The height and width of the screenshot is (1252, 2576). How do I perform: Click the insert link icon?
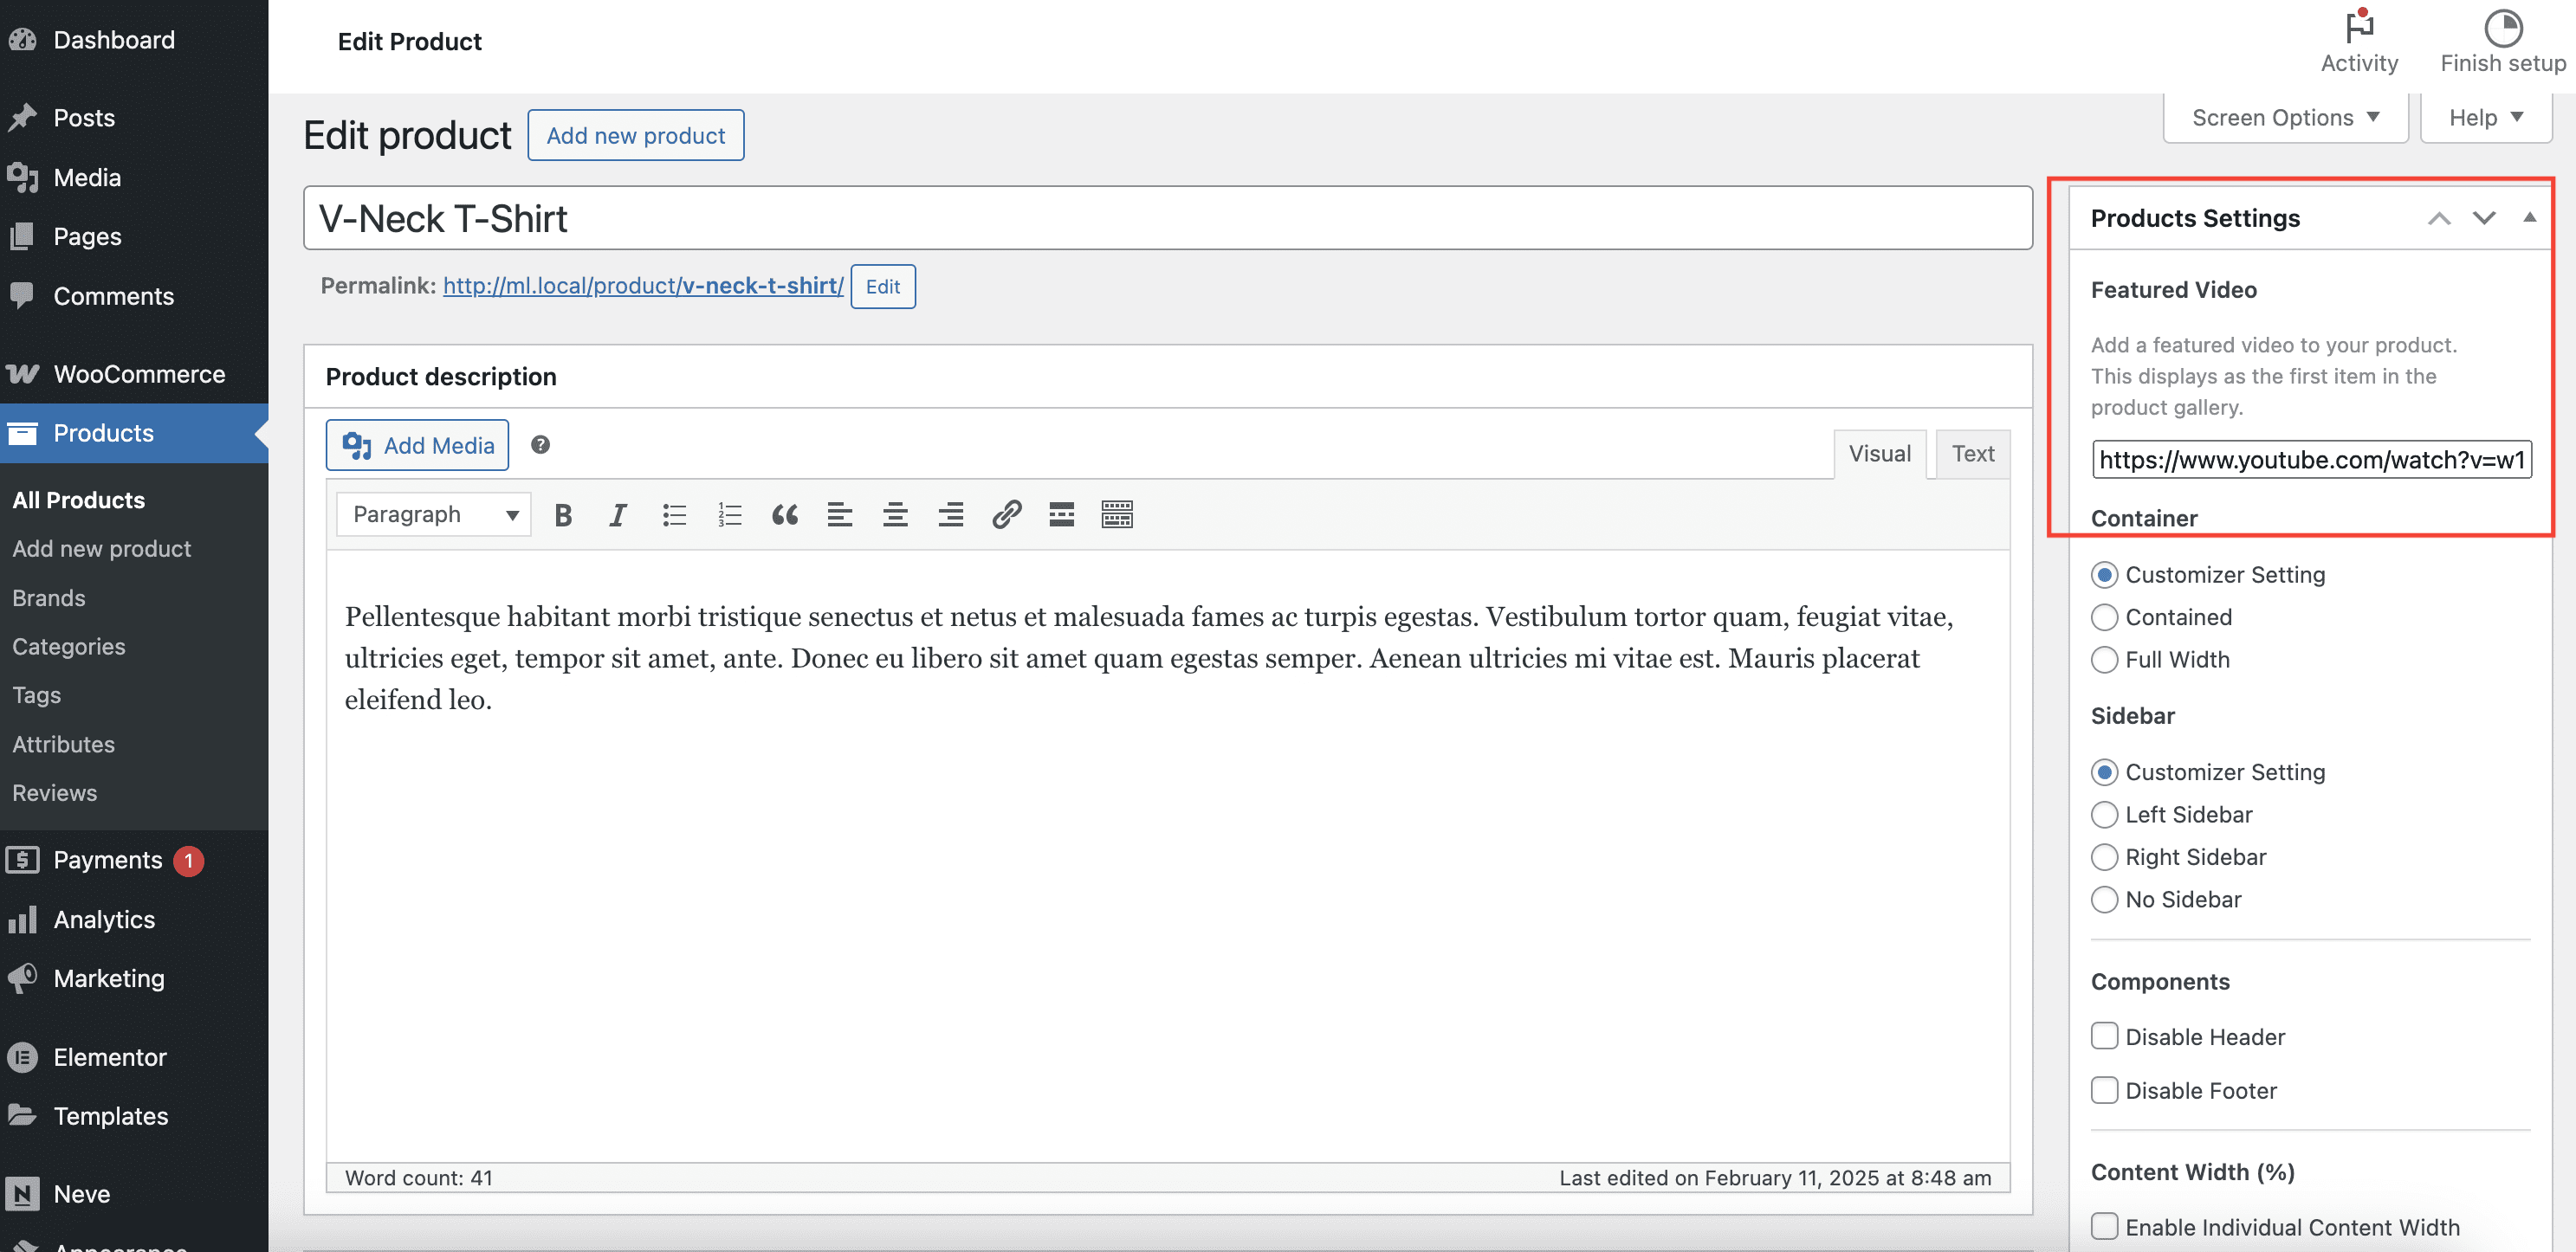pyautogui.click(x=1006, y=515)
